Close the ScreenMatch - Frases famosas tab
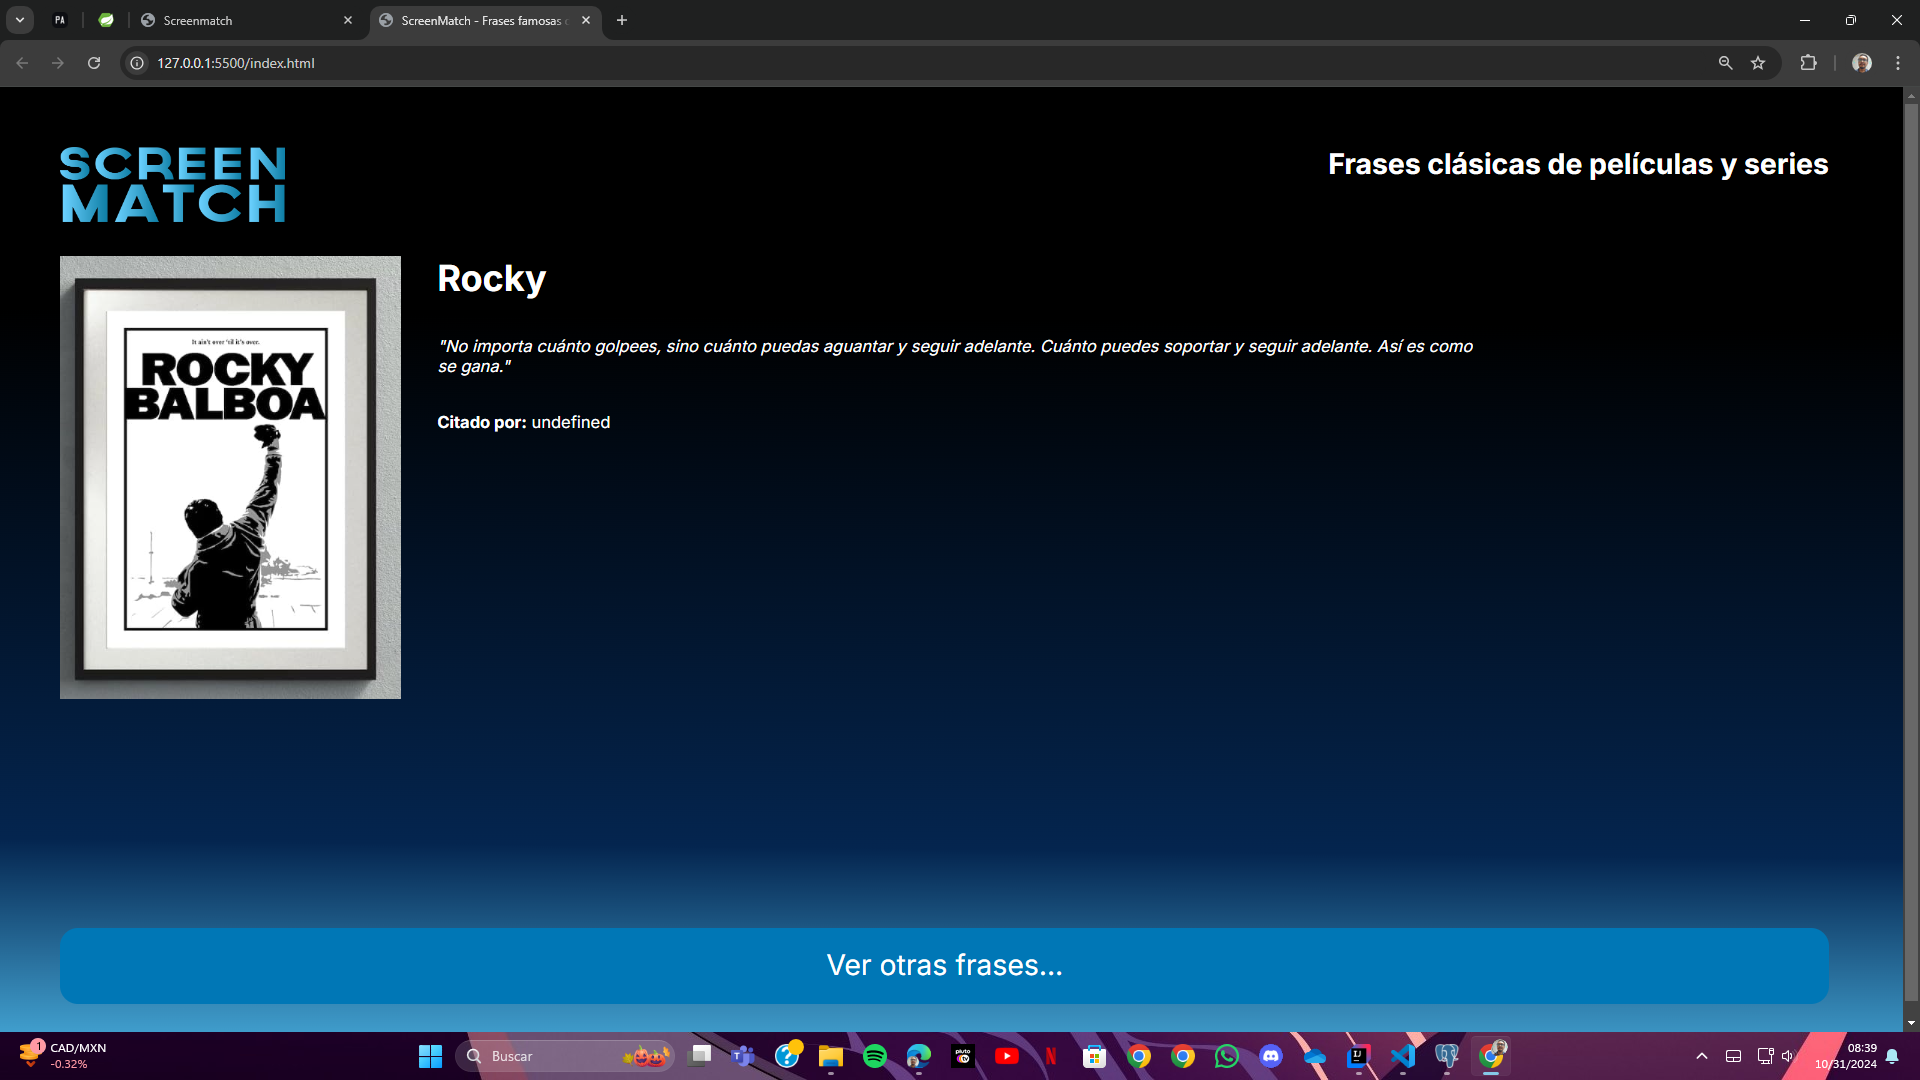The height and width of the screenshot is (1080, 1920). tap(586, 20)
